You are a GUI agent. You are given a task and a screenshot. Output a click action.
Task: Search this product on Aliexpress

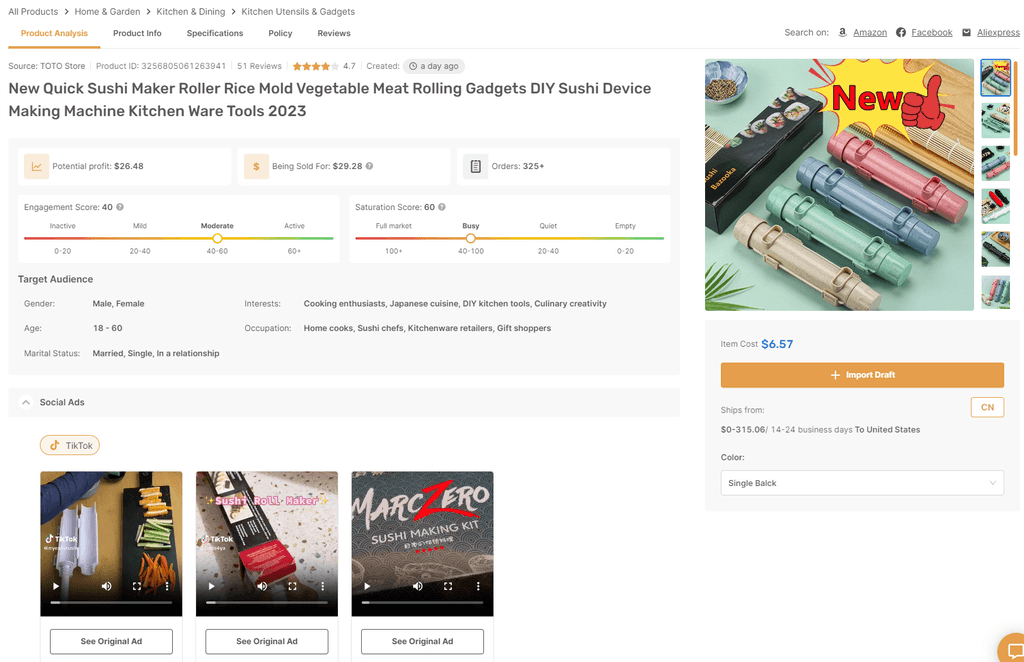pos(999,33)
